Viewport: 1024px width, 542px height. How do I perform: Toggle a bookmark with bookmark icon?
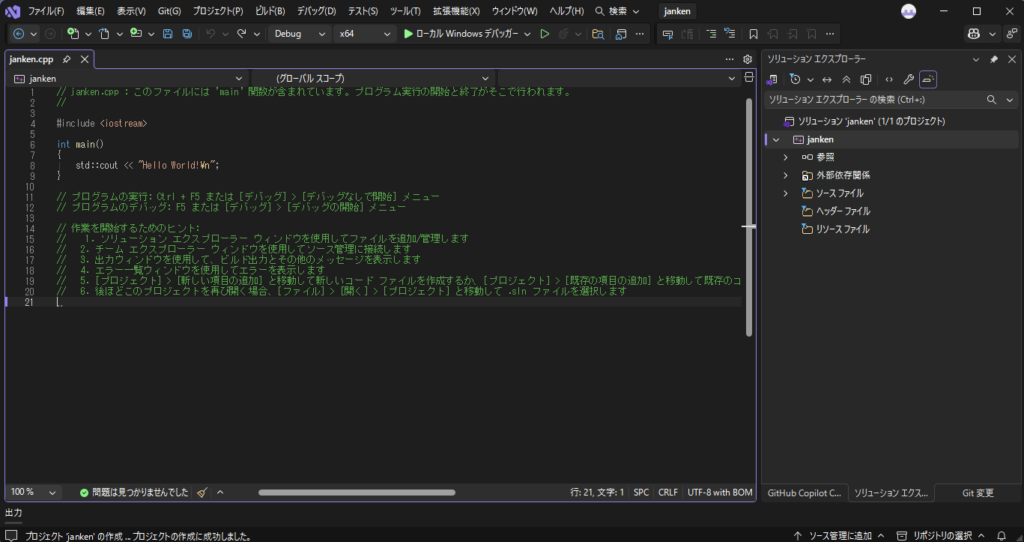click(753, 34)
